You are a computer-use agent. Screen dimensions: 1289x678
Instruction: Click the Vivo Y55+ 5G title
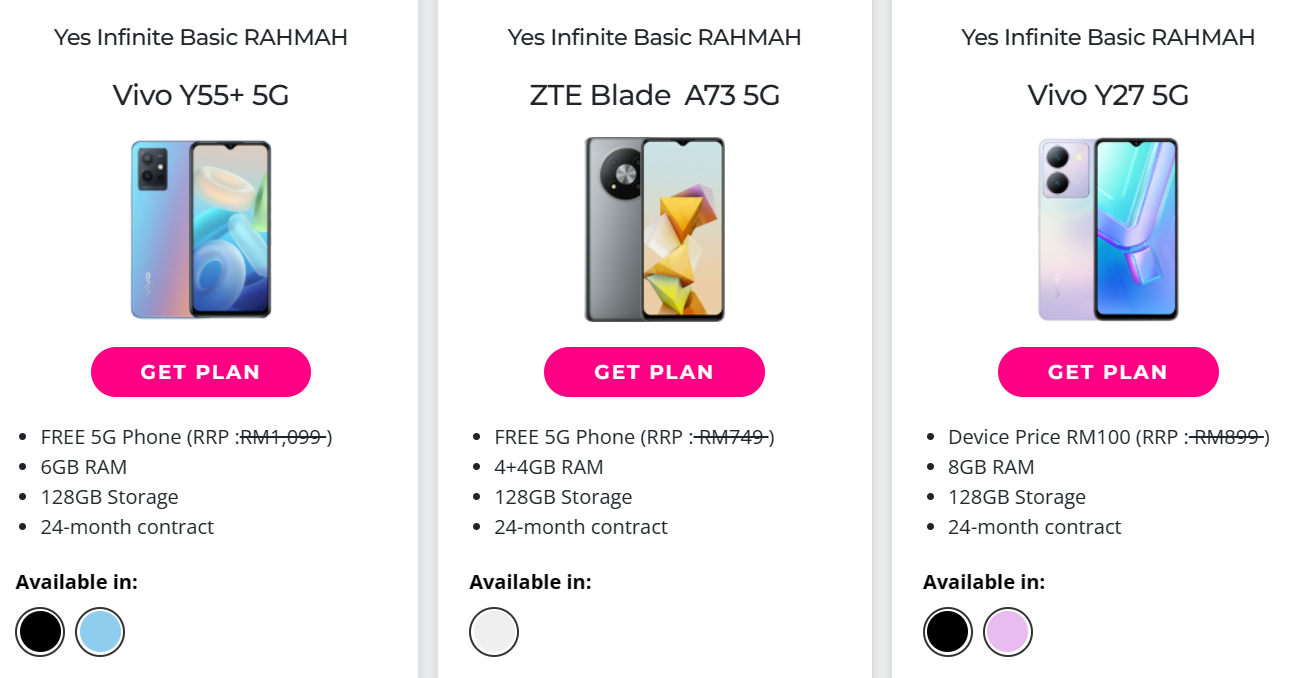[x=201, y=96]
